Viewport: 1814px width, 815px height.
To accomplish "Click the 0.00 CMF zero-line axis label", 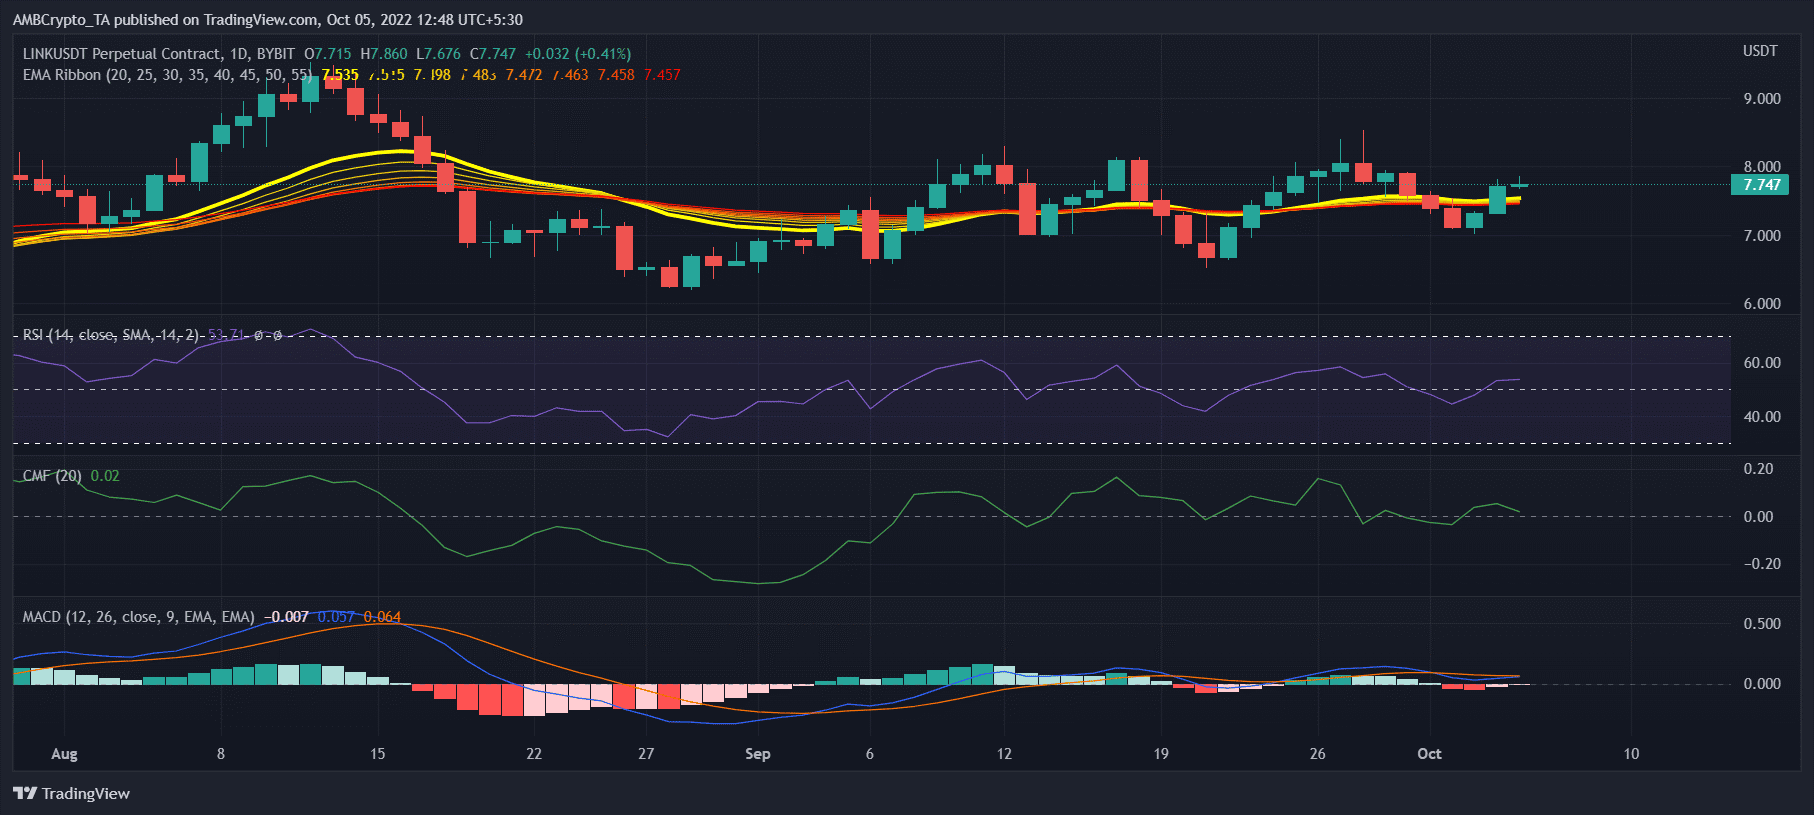I will [x=1758, y=517].
